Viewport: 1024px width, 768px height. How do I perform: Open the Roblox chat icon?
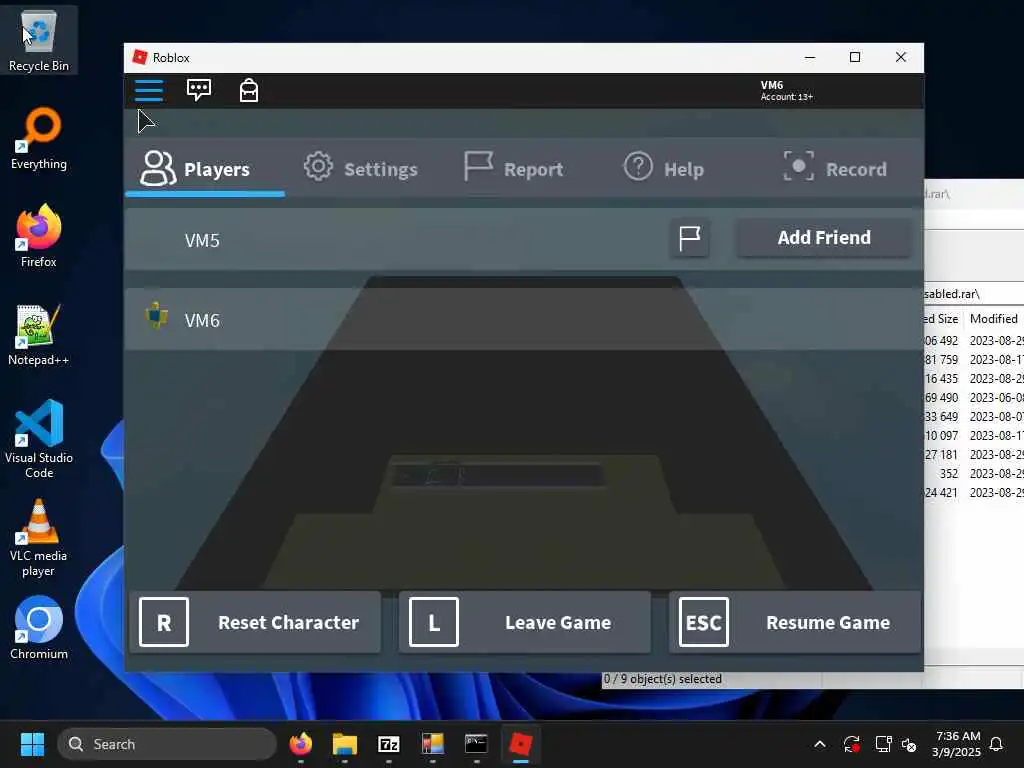(x=199, y=89)
